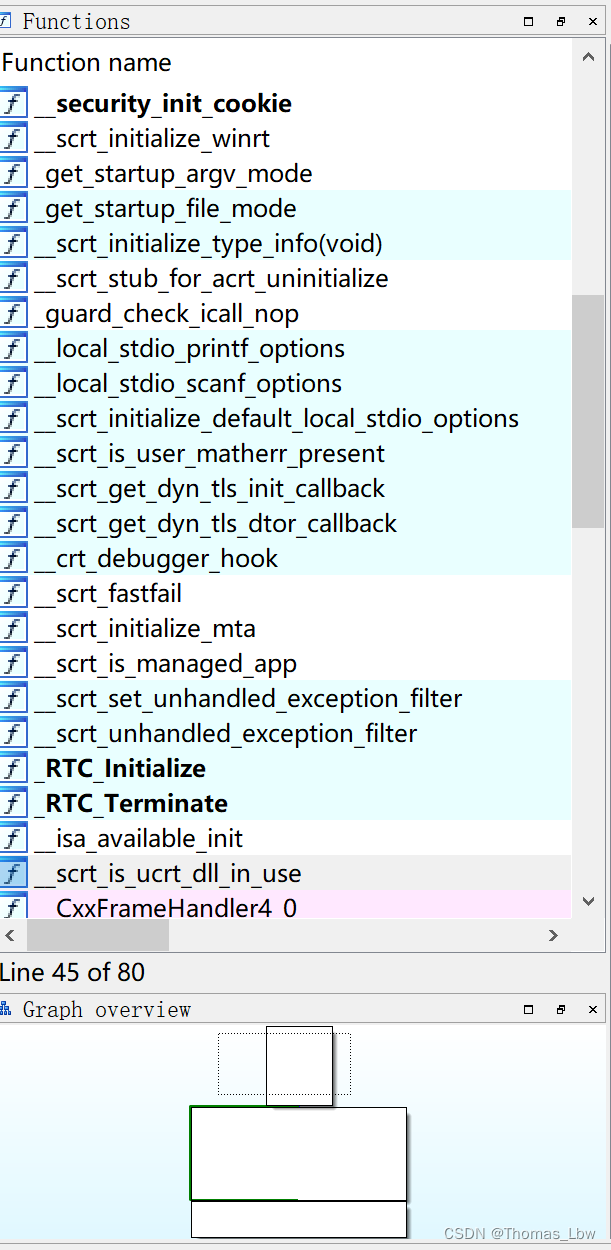The width and height of the screenshot is (611, 1250).
Task: Click the central graph node in Graph overview
Action: click(x=297, y=1152)
